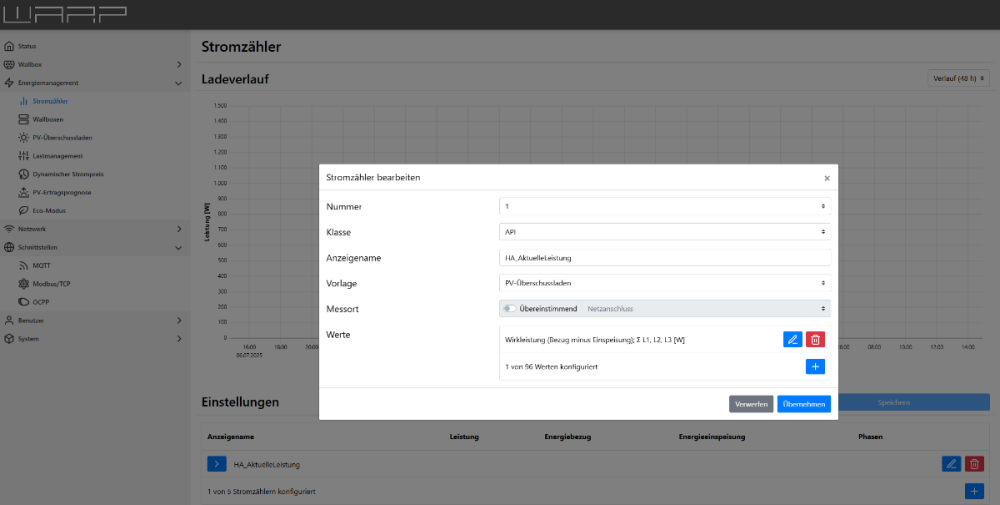Screen dimensions: 1000x505
Task: Expand the HA_AktuelleLeistung meter row arrow
Action: [217, 464]
